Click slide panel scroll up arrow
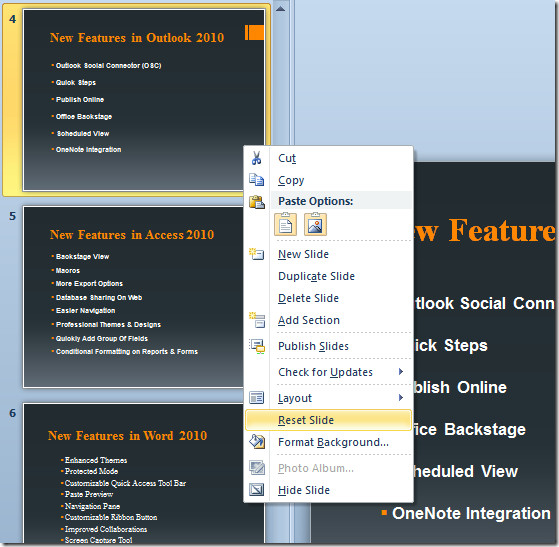The width and height of the screenshot is (559, 547). 281,9
